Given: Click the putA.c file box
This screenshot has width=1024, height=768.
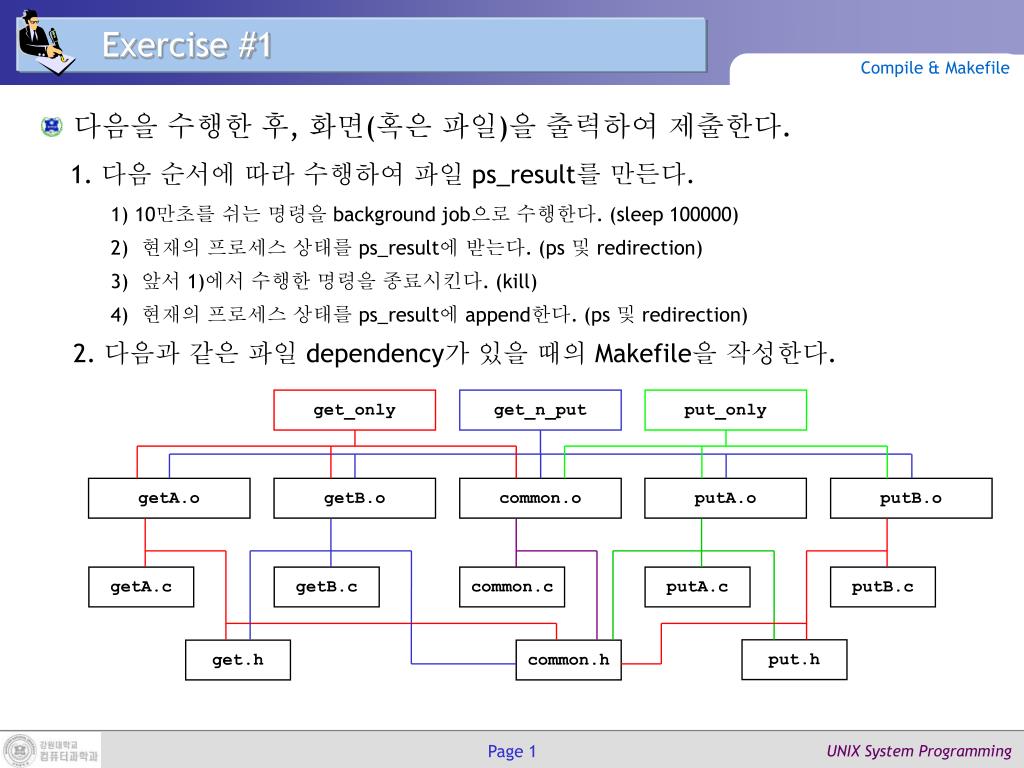Looking at the screenshot, I should tap(697, 587).
